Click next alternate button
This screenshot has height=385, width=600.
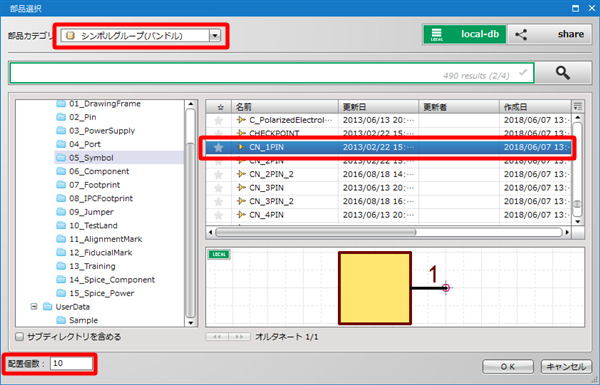pos(239,337)
